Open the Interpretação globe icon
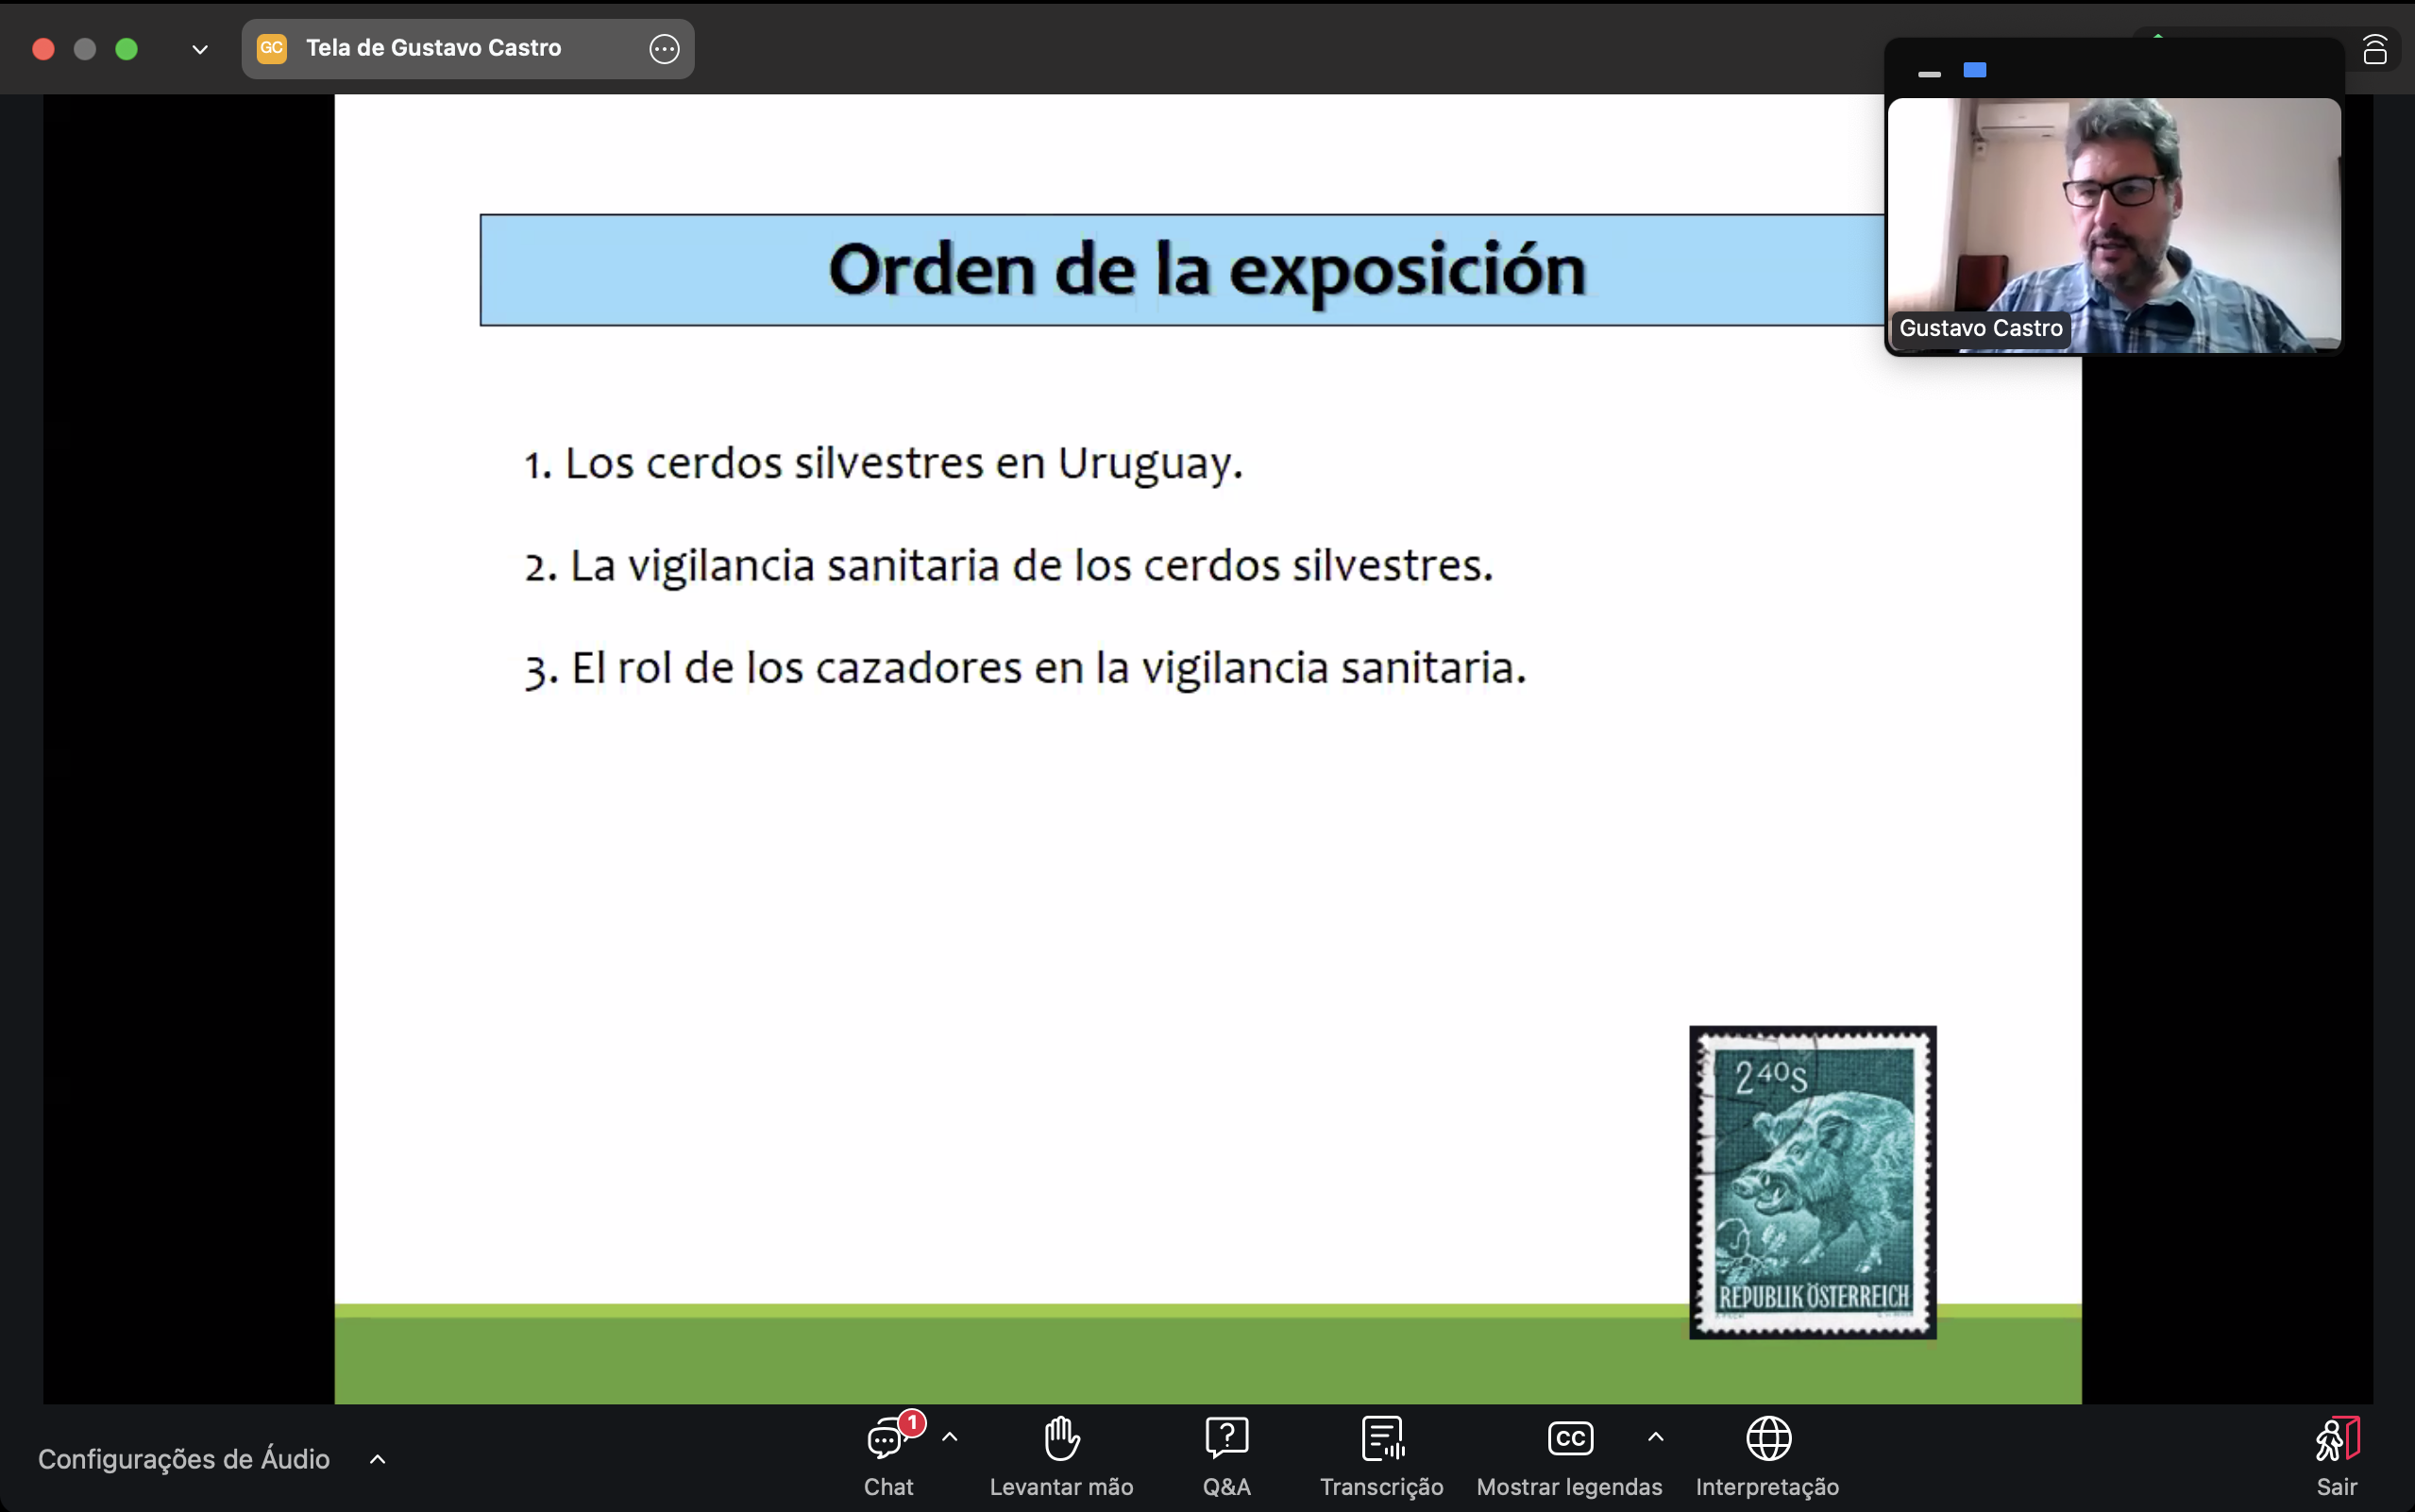This screenshot has width=2415, height=1512. (x=1768, y=1439)
